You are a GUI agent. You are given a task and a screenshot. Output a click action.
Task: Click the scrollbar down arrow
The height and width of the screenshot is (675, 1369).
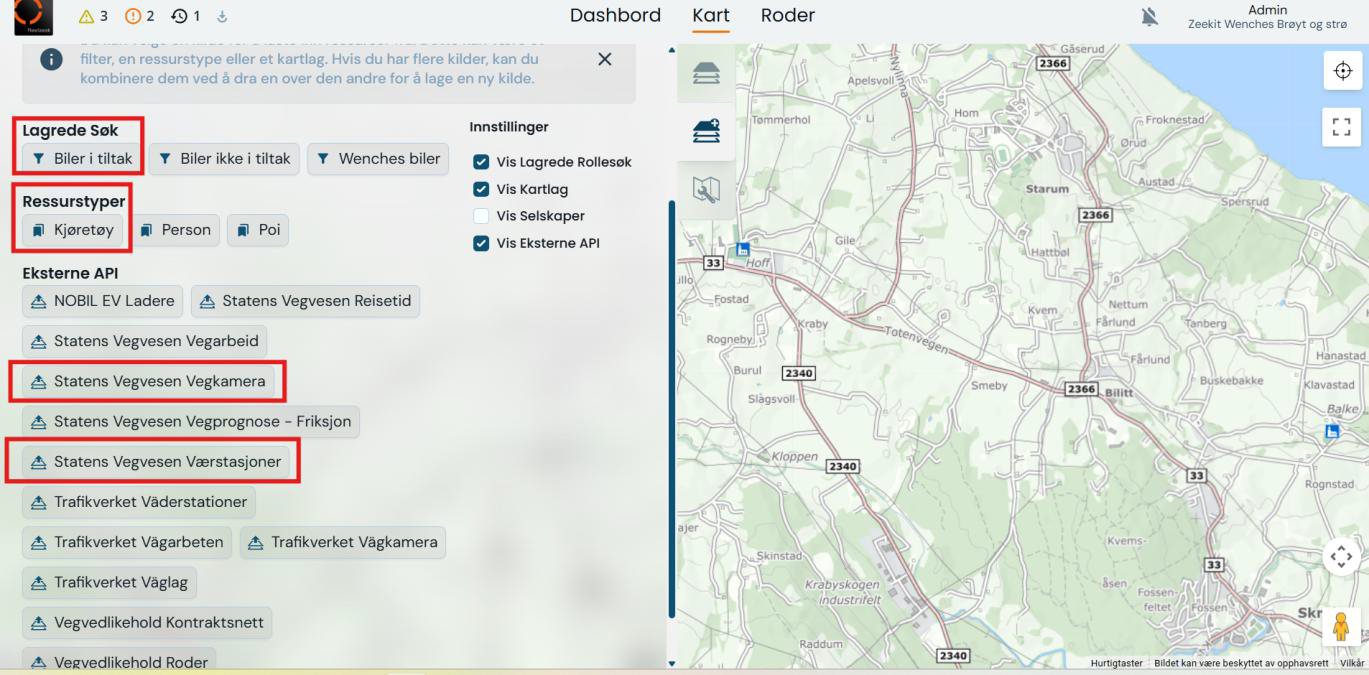point(672,663)
